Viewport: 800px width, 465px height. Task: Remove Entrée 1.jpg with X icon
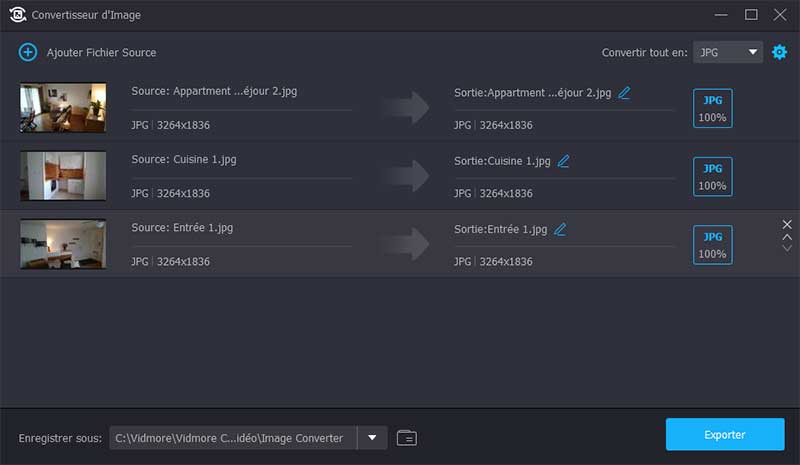(x=787, y=224)
